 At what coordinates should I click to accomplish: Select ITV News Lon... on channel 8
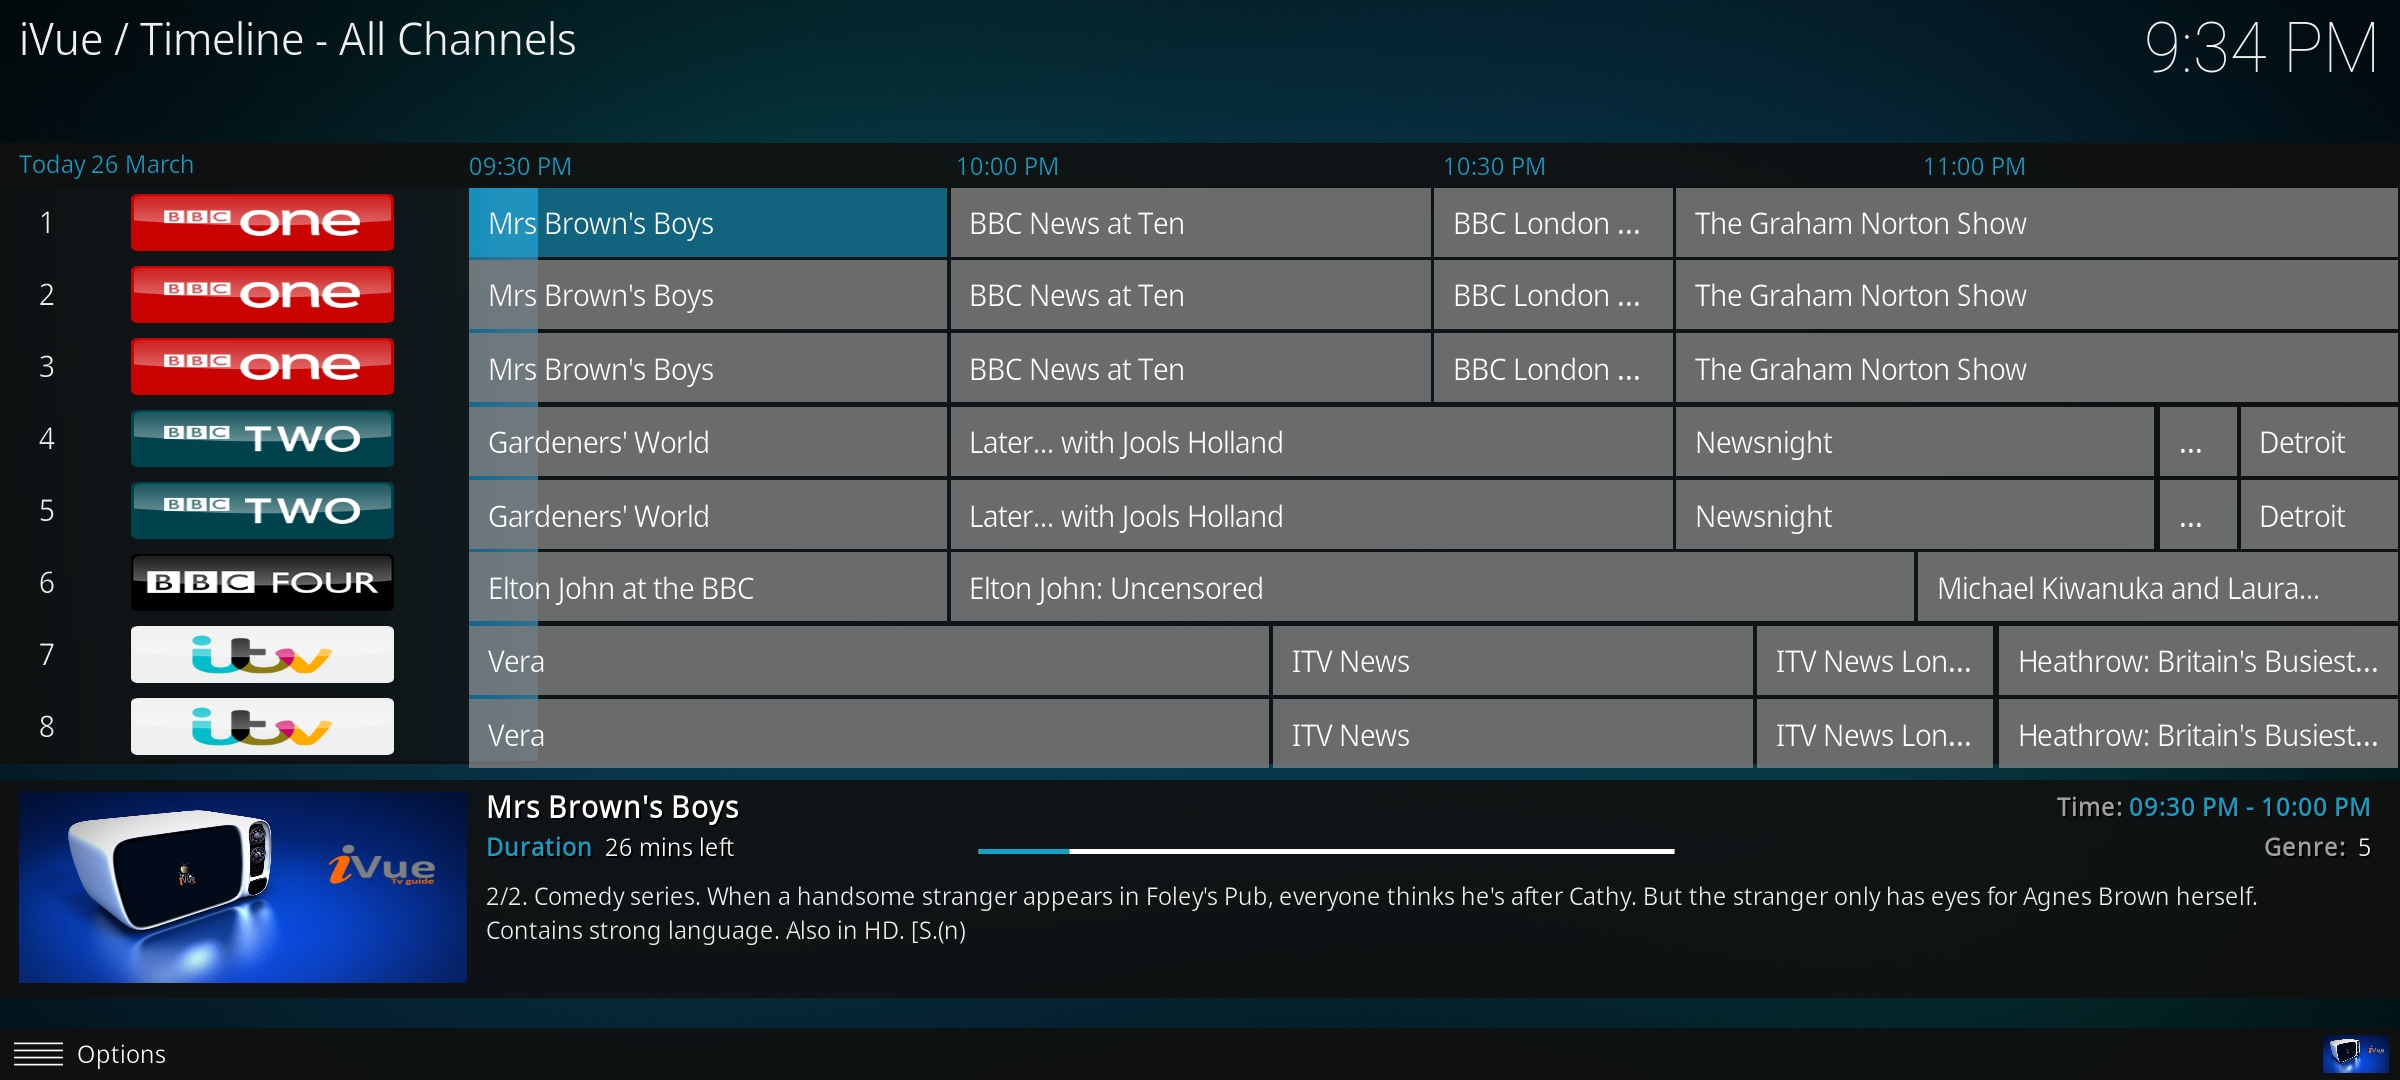point(1875,735)
